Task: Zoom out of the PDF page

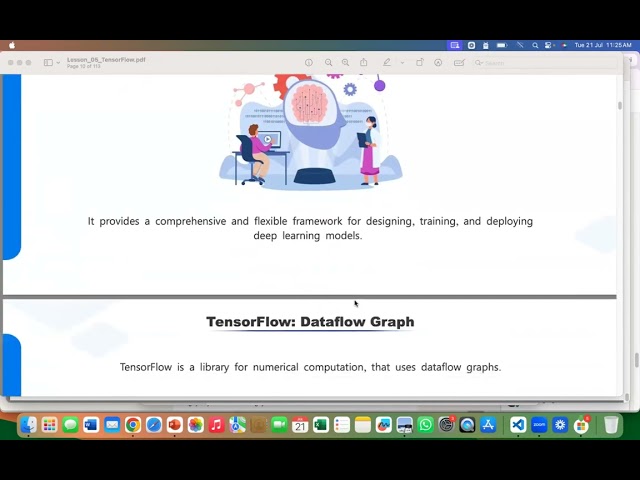Action: point(328,62)
